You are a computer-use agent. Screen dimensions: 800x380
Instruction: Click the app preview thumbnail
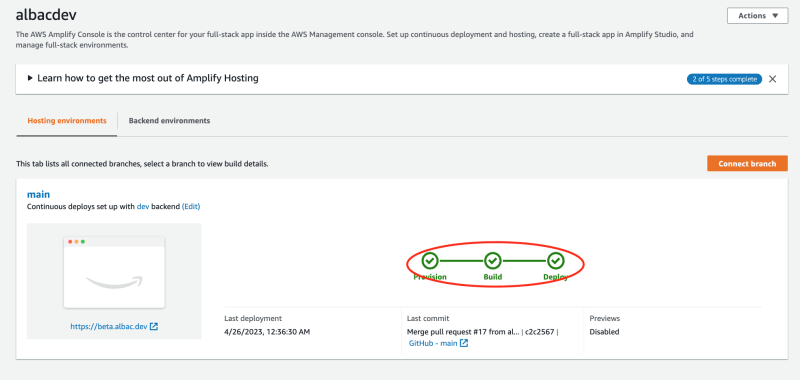(x=114, y=272)
